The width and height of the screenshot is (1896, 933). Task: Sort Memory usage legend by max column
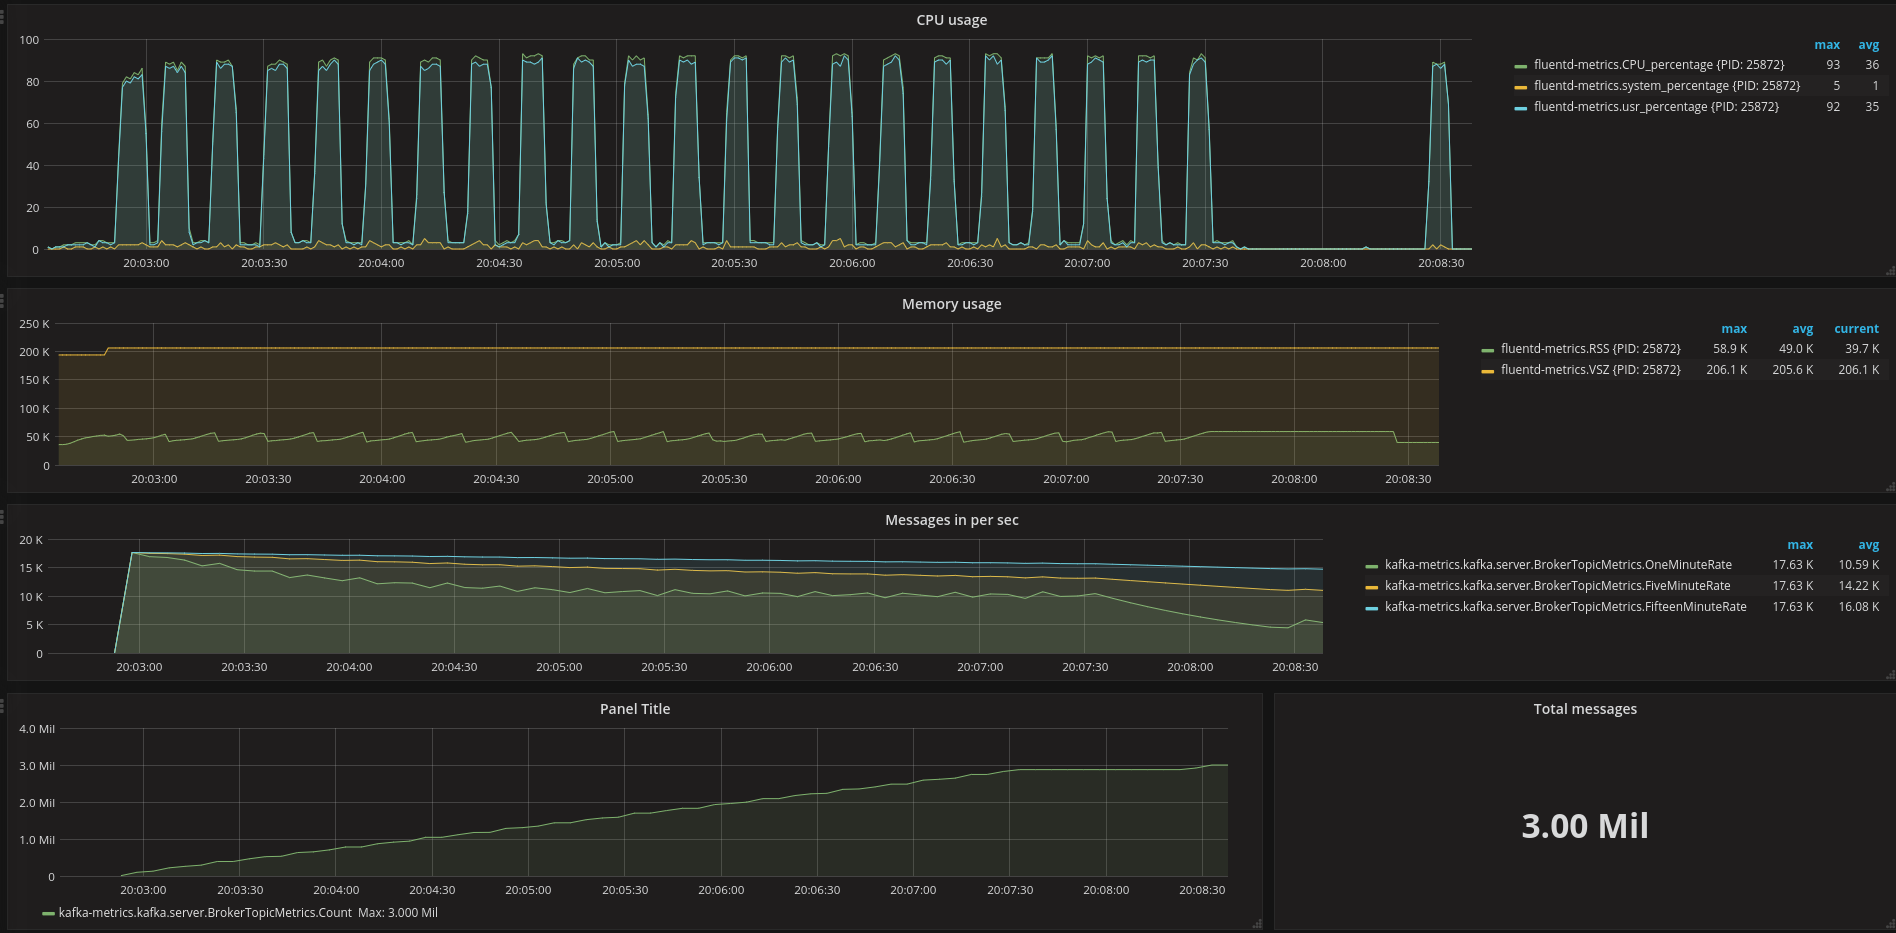tap(1734, 329)
